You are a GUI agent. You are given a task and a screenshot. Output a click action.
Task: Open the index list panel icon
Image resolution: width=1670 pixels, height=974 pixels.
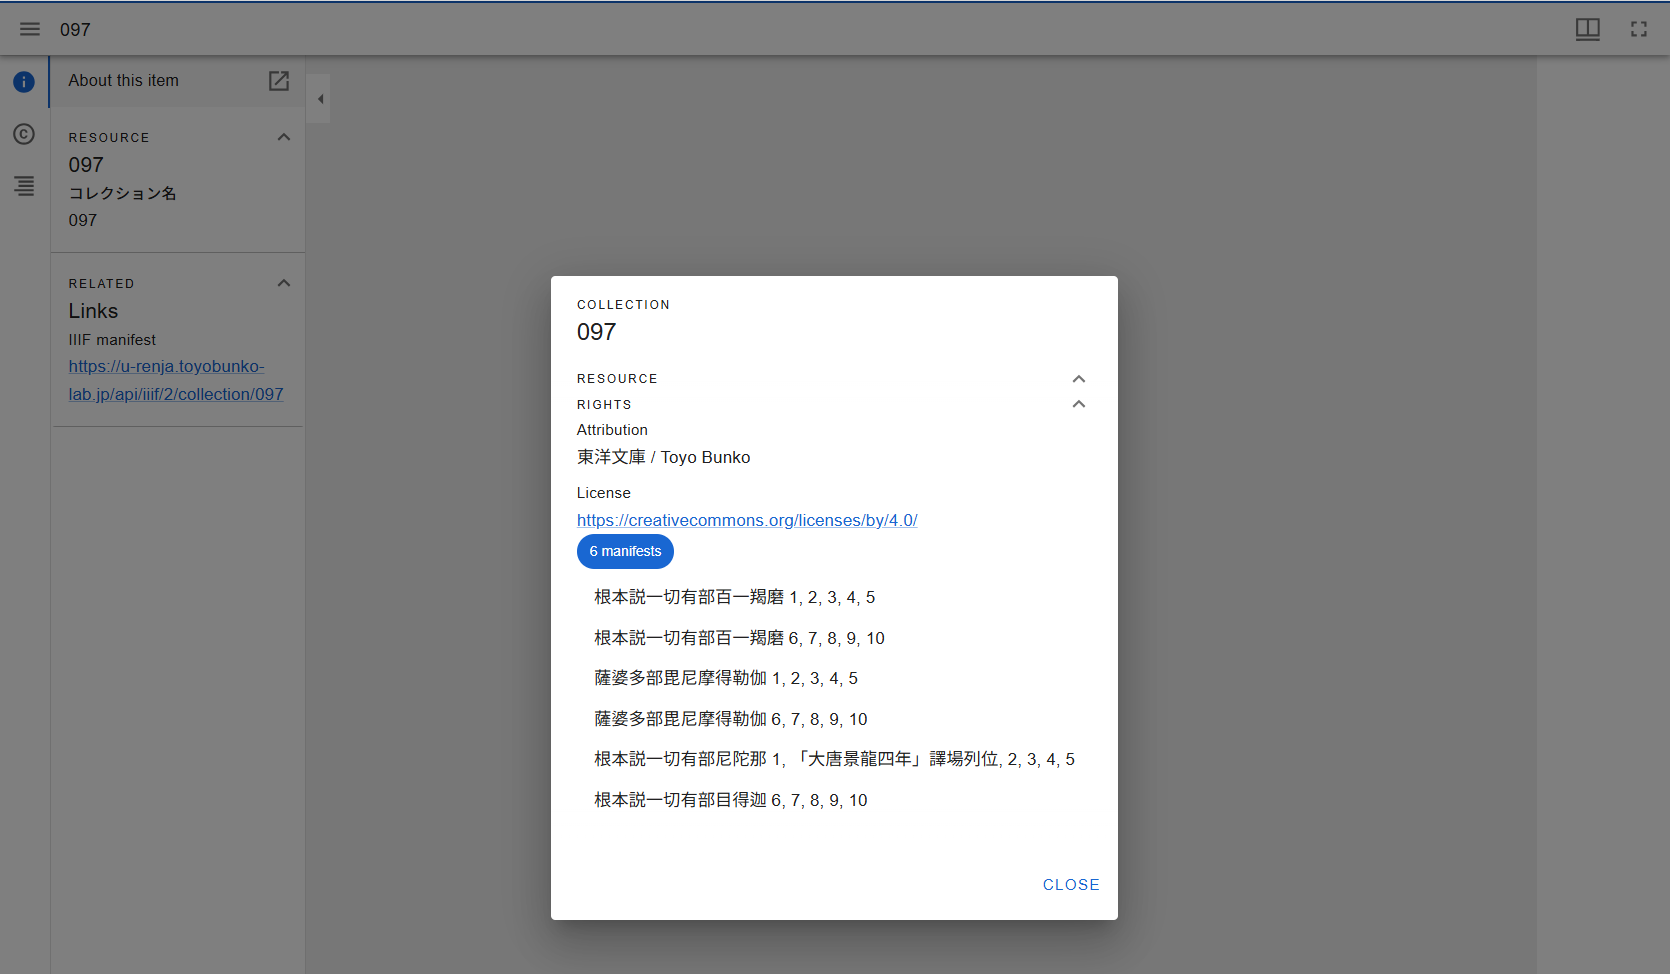click(x=24, y=186)
